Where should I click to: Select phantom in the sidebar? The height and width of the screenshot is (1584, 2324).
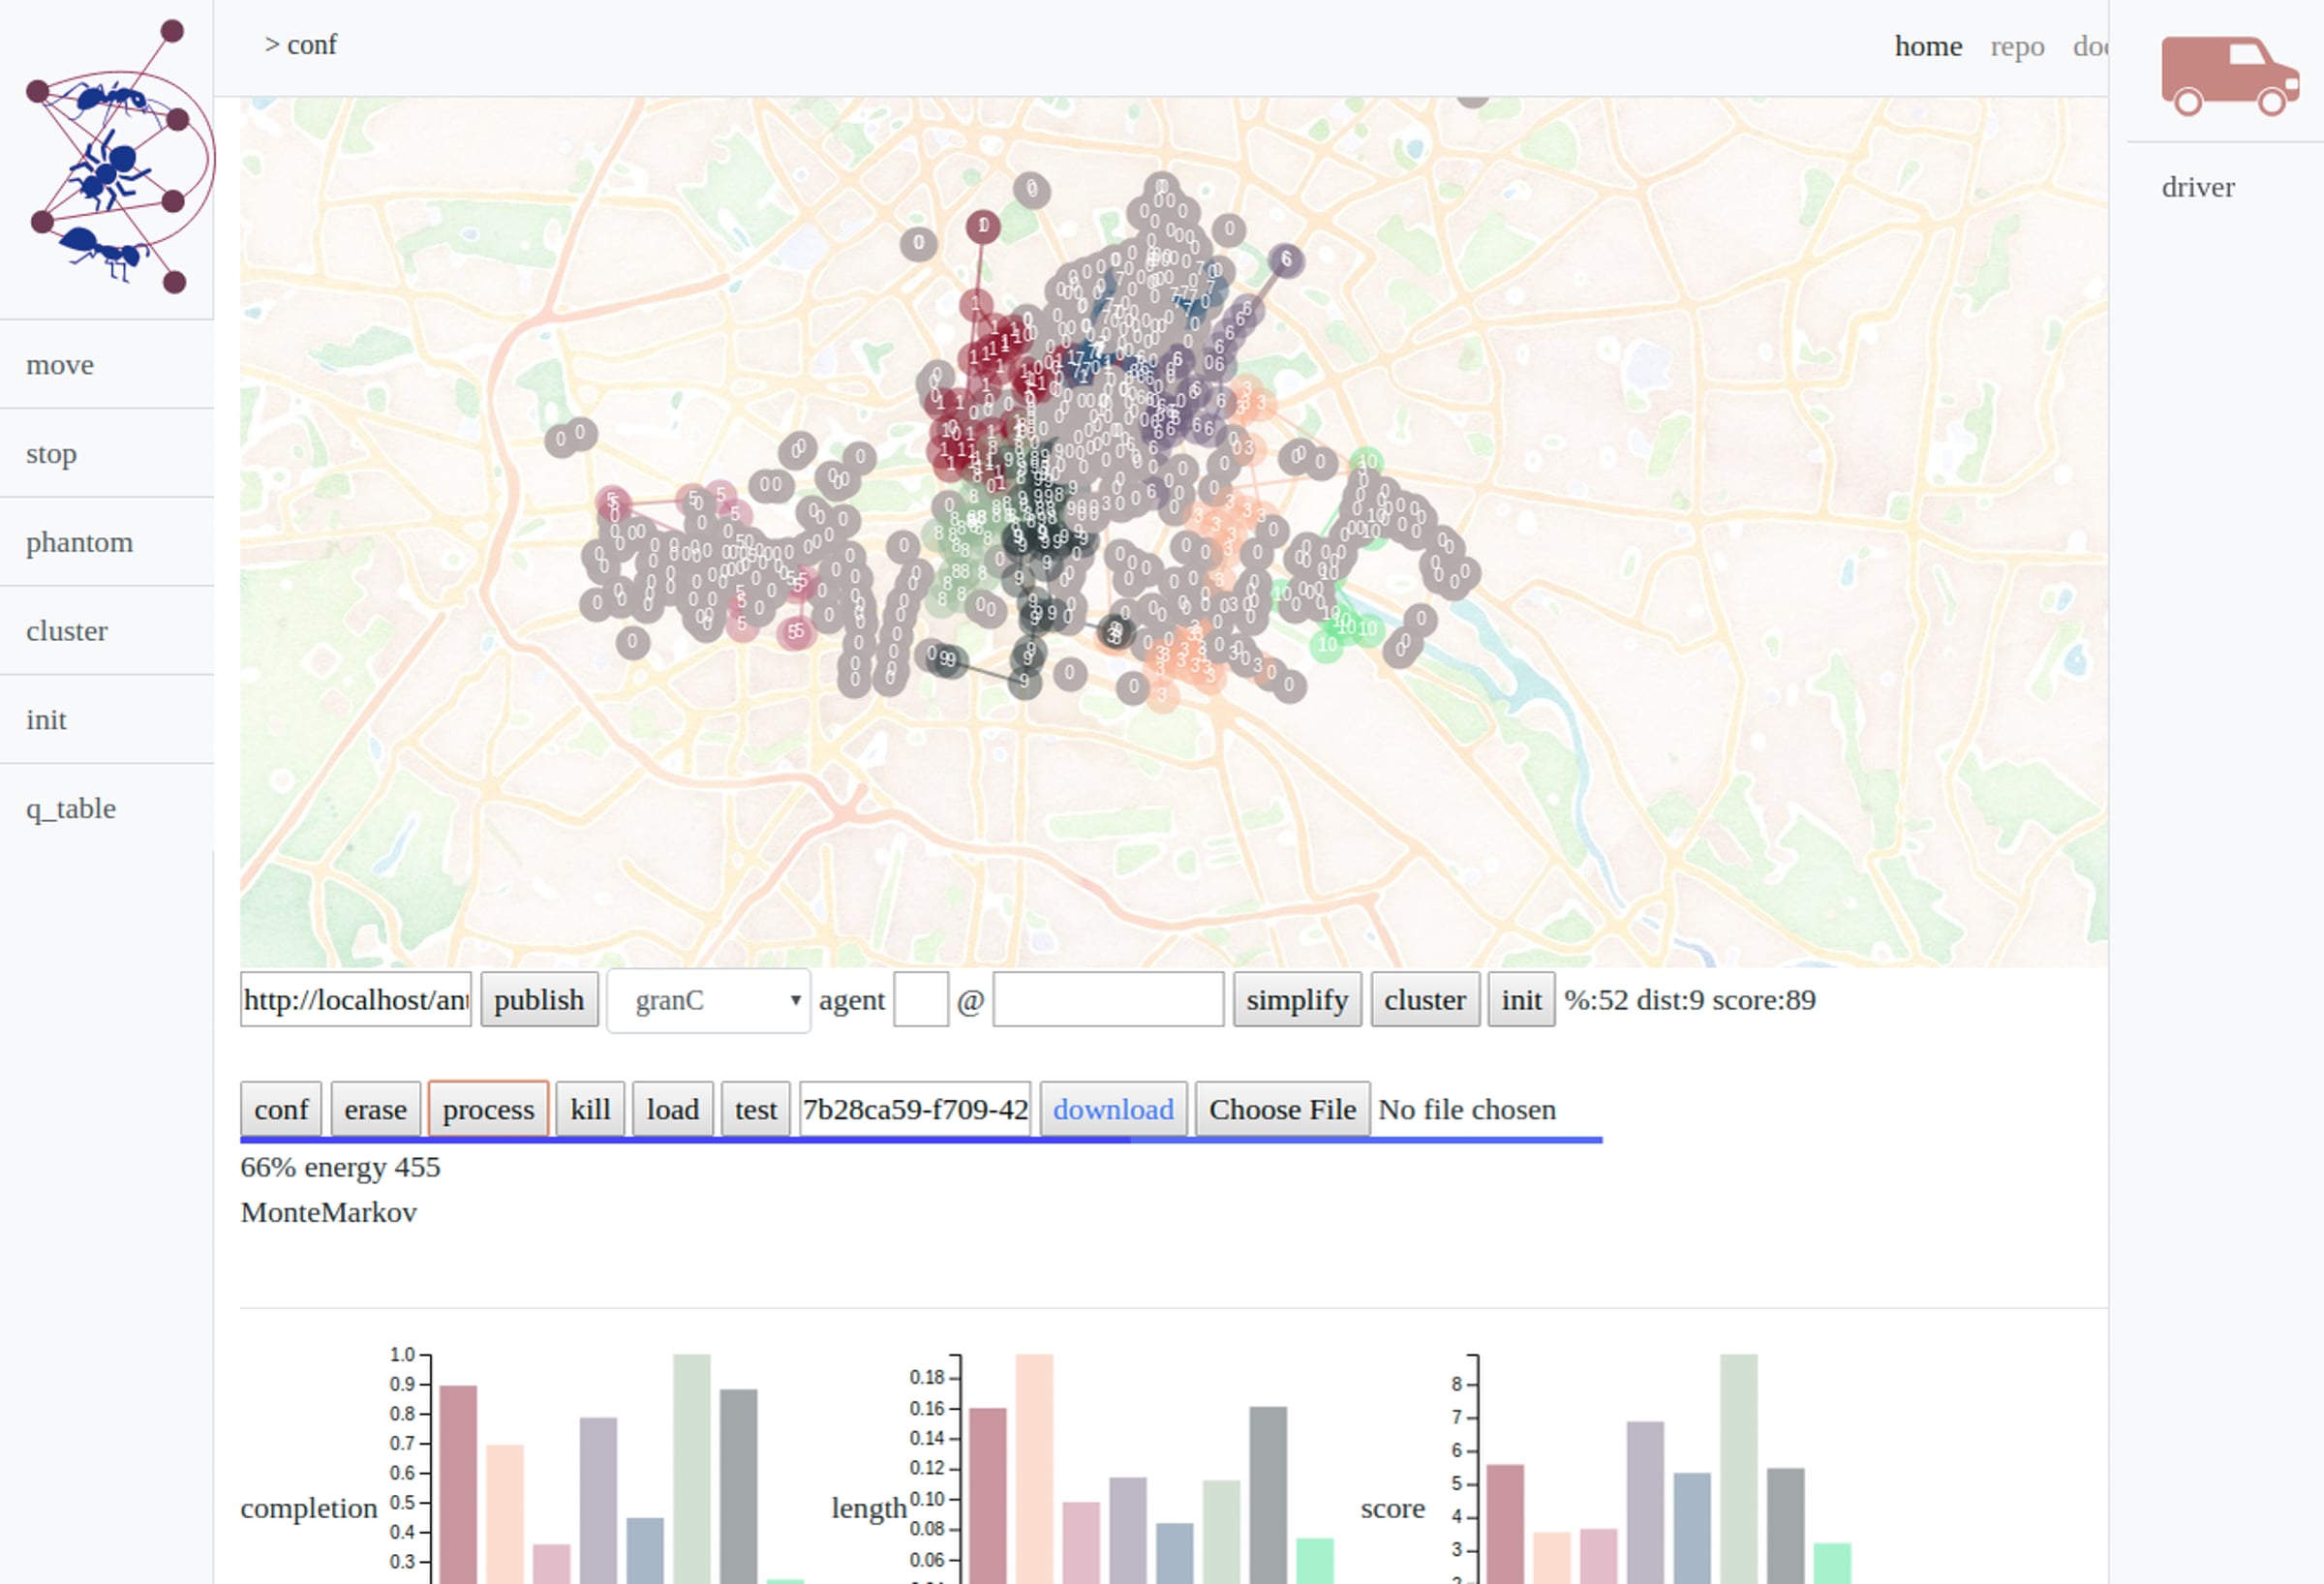79,542
